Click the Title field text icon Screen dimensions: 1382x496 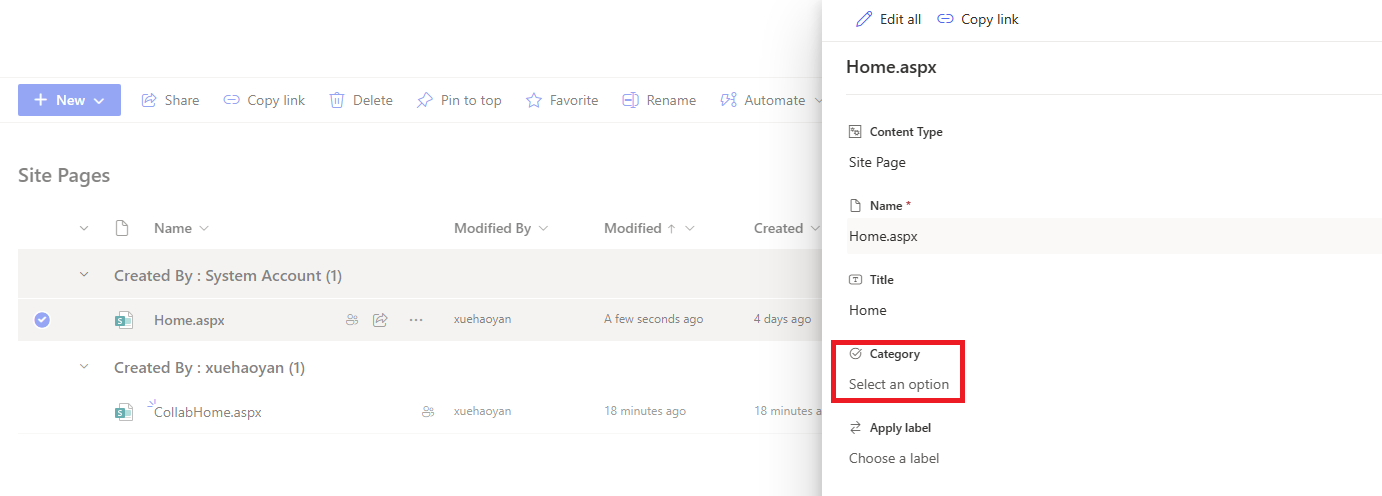pos(855,279)
